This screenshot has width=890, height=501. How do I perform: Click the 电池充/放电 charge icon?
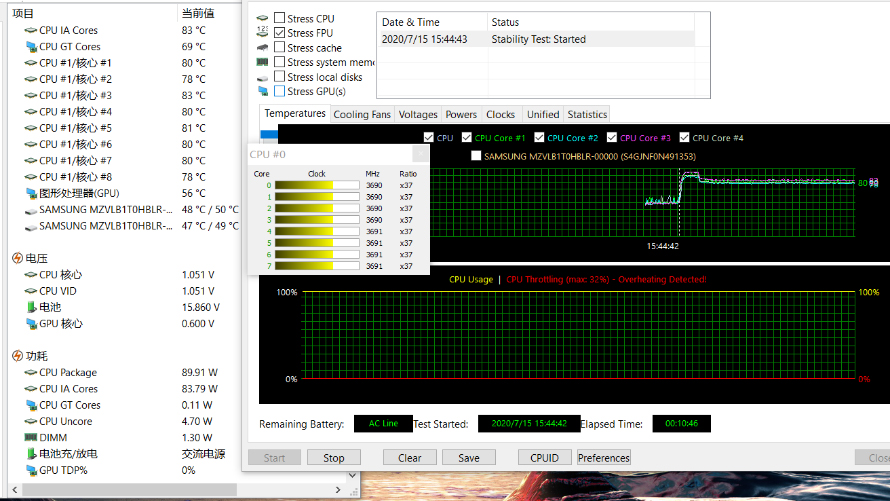click(x=31, y=454)
